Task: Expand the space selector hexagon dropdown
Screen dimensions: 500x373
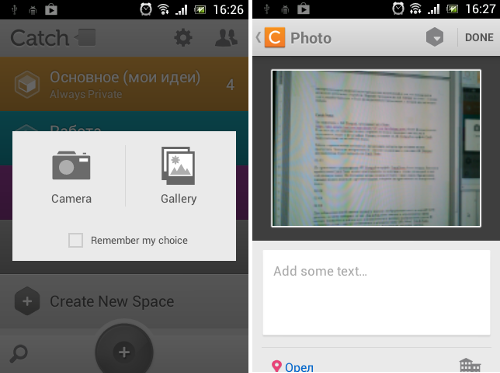Action: click(x=434, y=37)
